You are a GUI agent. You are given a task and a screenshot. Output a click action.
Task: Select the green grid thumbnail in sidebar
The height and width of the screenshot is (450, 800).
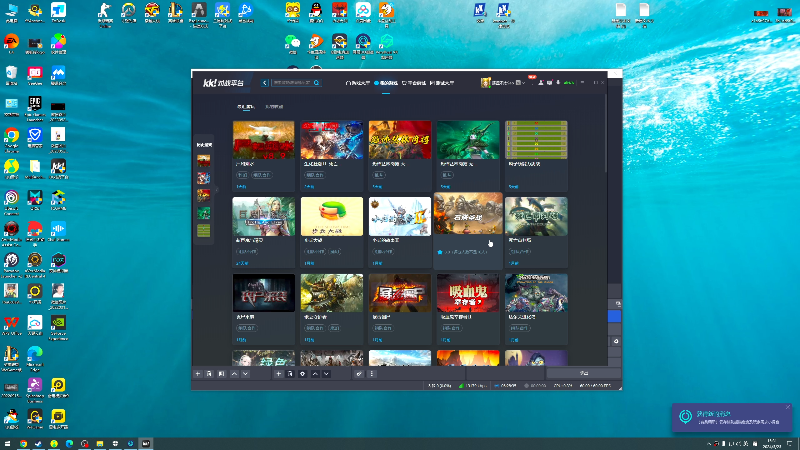[x=204, y=230]
